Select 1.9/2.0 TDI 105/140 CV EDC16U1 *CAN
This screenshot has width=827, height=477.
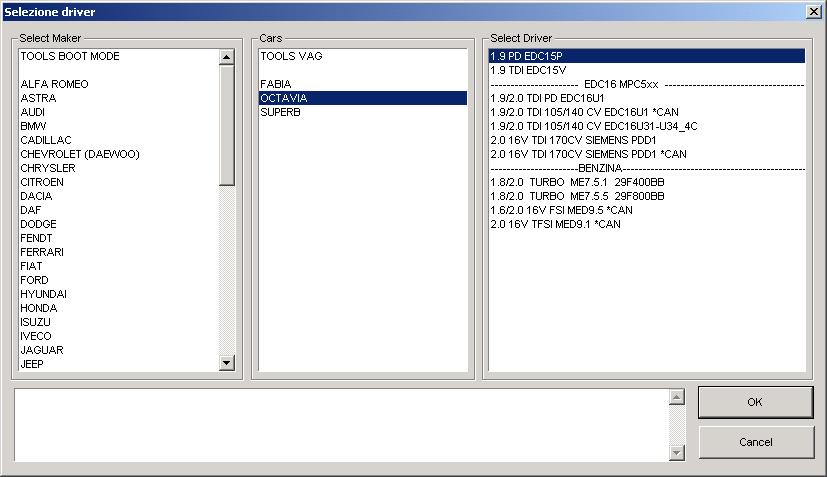click(x=647, y=112)
